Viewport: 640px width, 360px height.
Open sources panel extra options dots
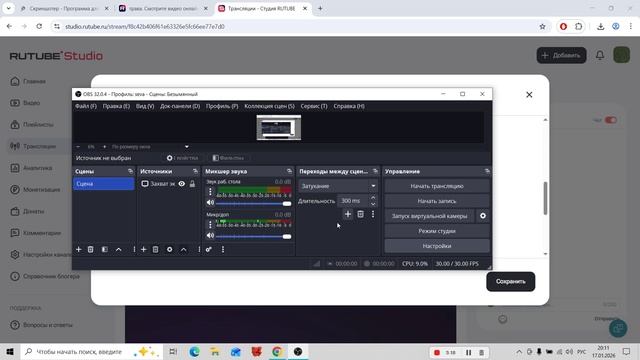pyautogui.click(x=199, y=249)
